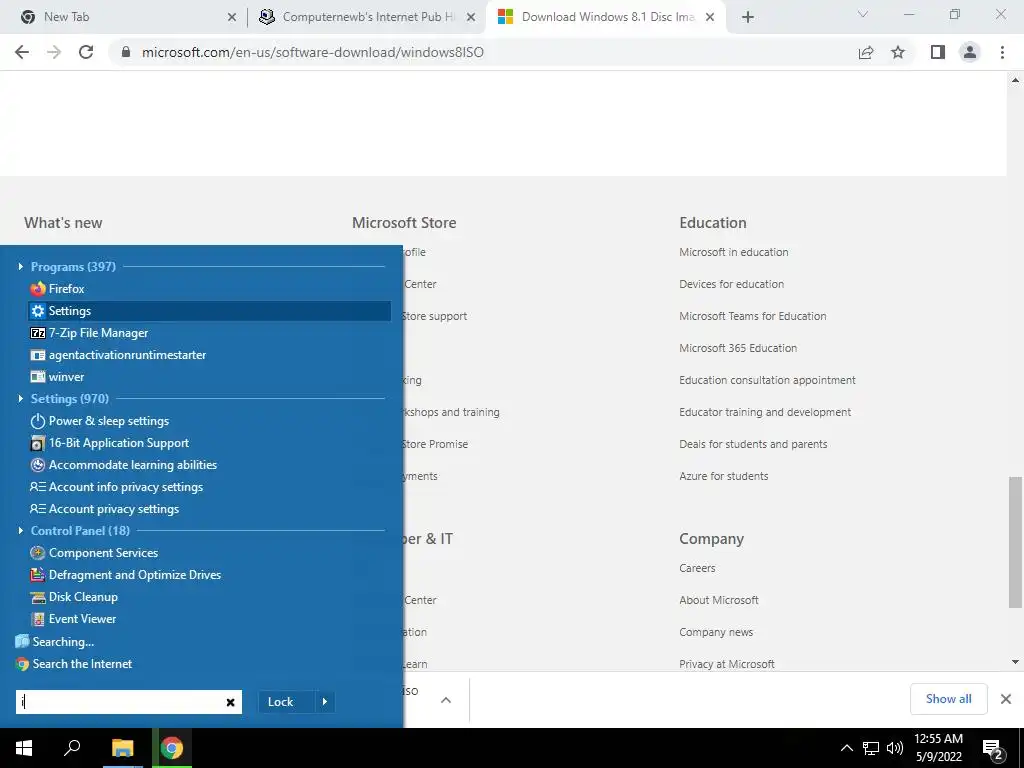Open Event Viewer
Viewport: 1024px width, 768px height.
(73, 619)
